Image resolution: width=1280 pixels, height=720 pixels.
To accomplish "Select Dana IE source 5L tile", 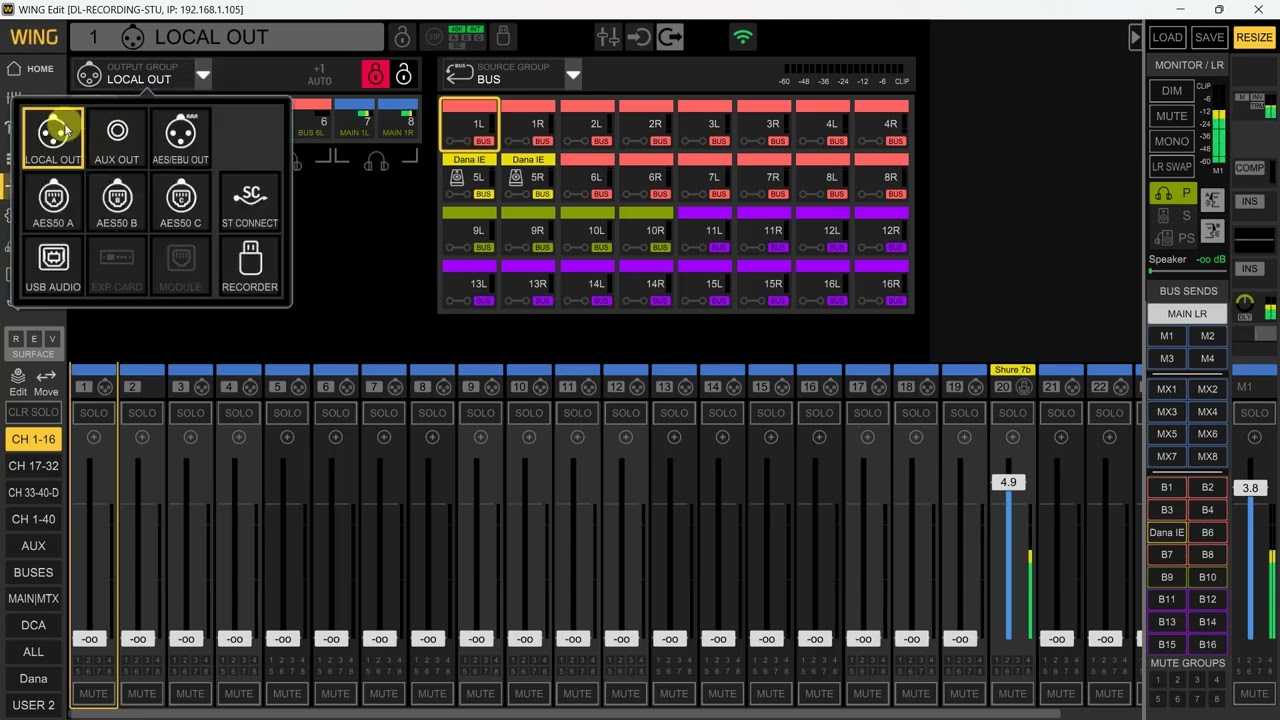I will [x=469, y=178].
